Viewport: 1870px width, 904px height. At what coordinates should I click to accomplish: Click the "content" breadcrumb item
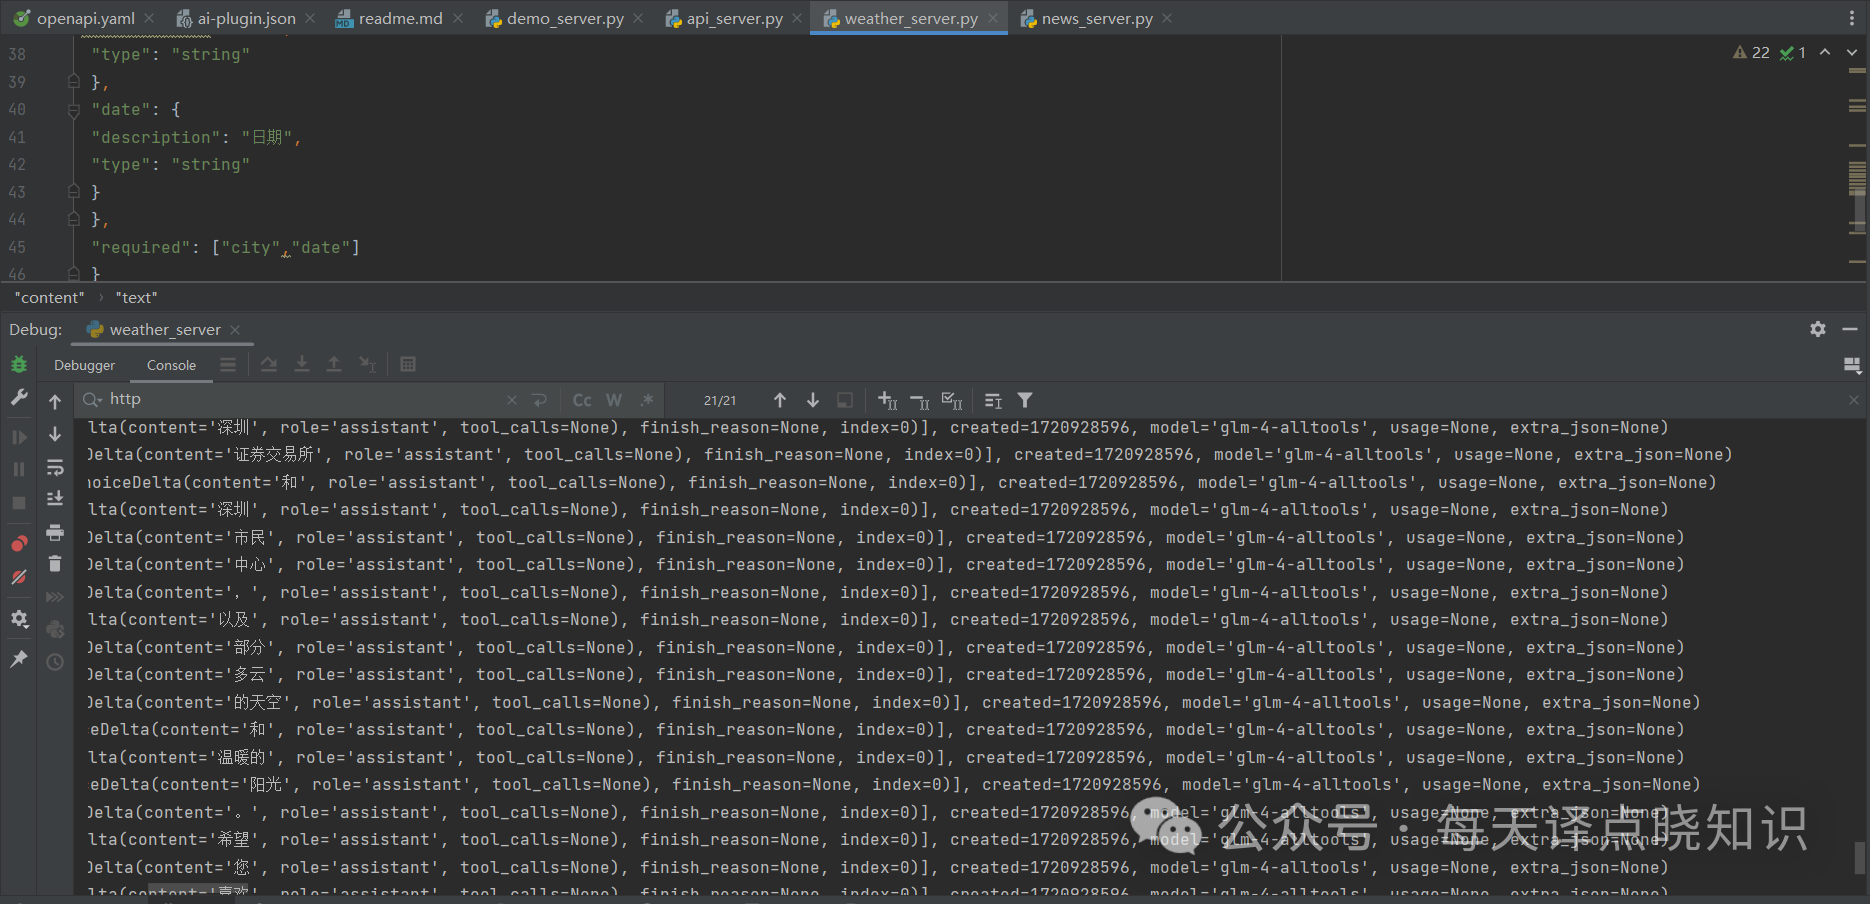click(x=49, y=297)
